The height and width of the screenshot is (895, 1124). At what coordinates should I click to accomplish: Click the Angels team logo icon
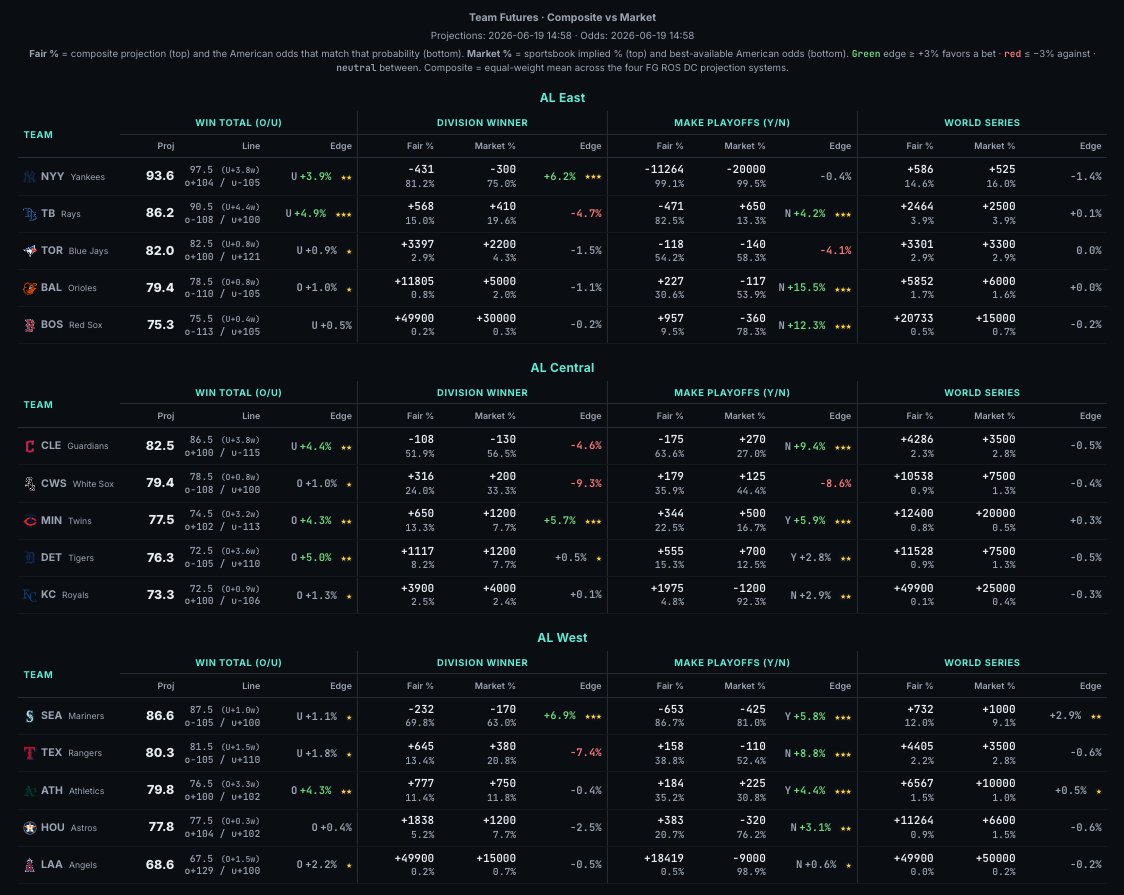point(29,865)
